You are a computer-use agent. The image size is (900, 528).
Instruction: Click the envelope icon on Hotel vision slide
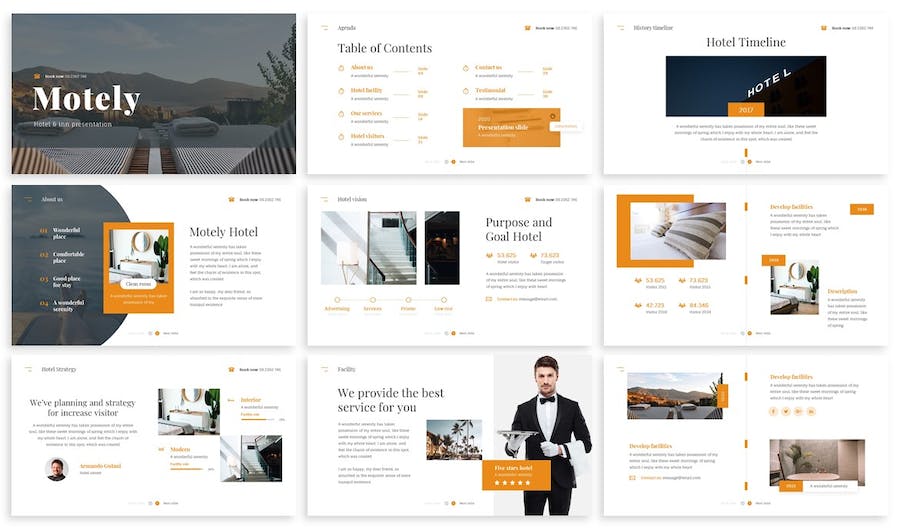coord(489,298)
